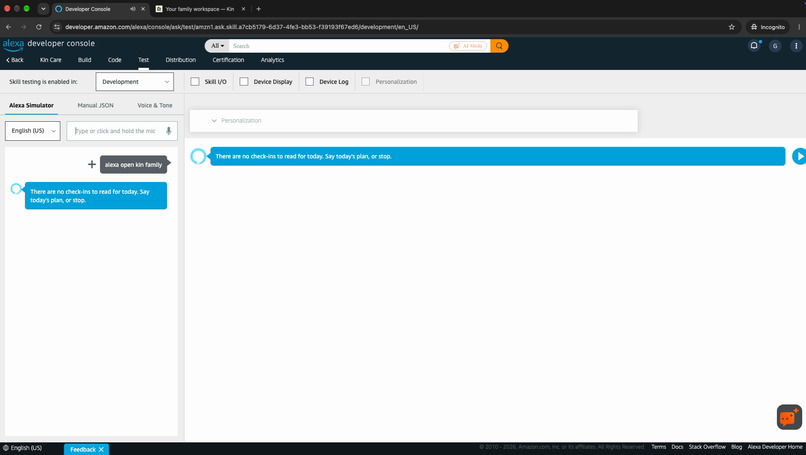The image size is (806, 455).
Task: Open the notifications bell
Action: tap(754, 46)
